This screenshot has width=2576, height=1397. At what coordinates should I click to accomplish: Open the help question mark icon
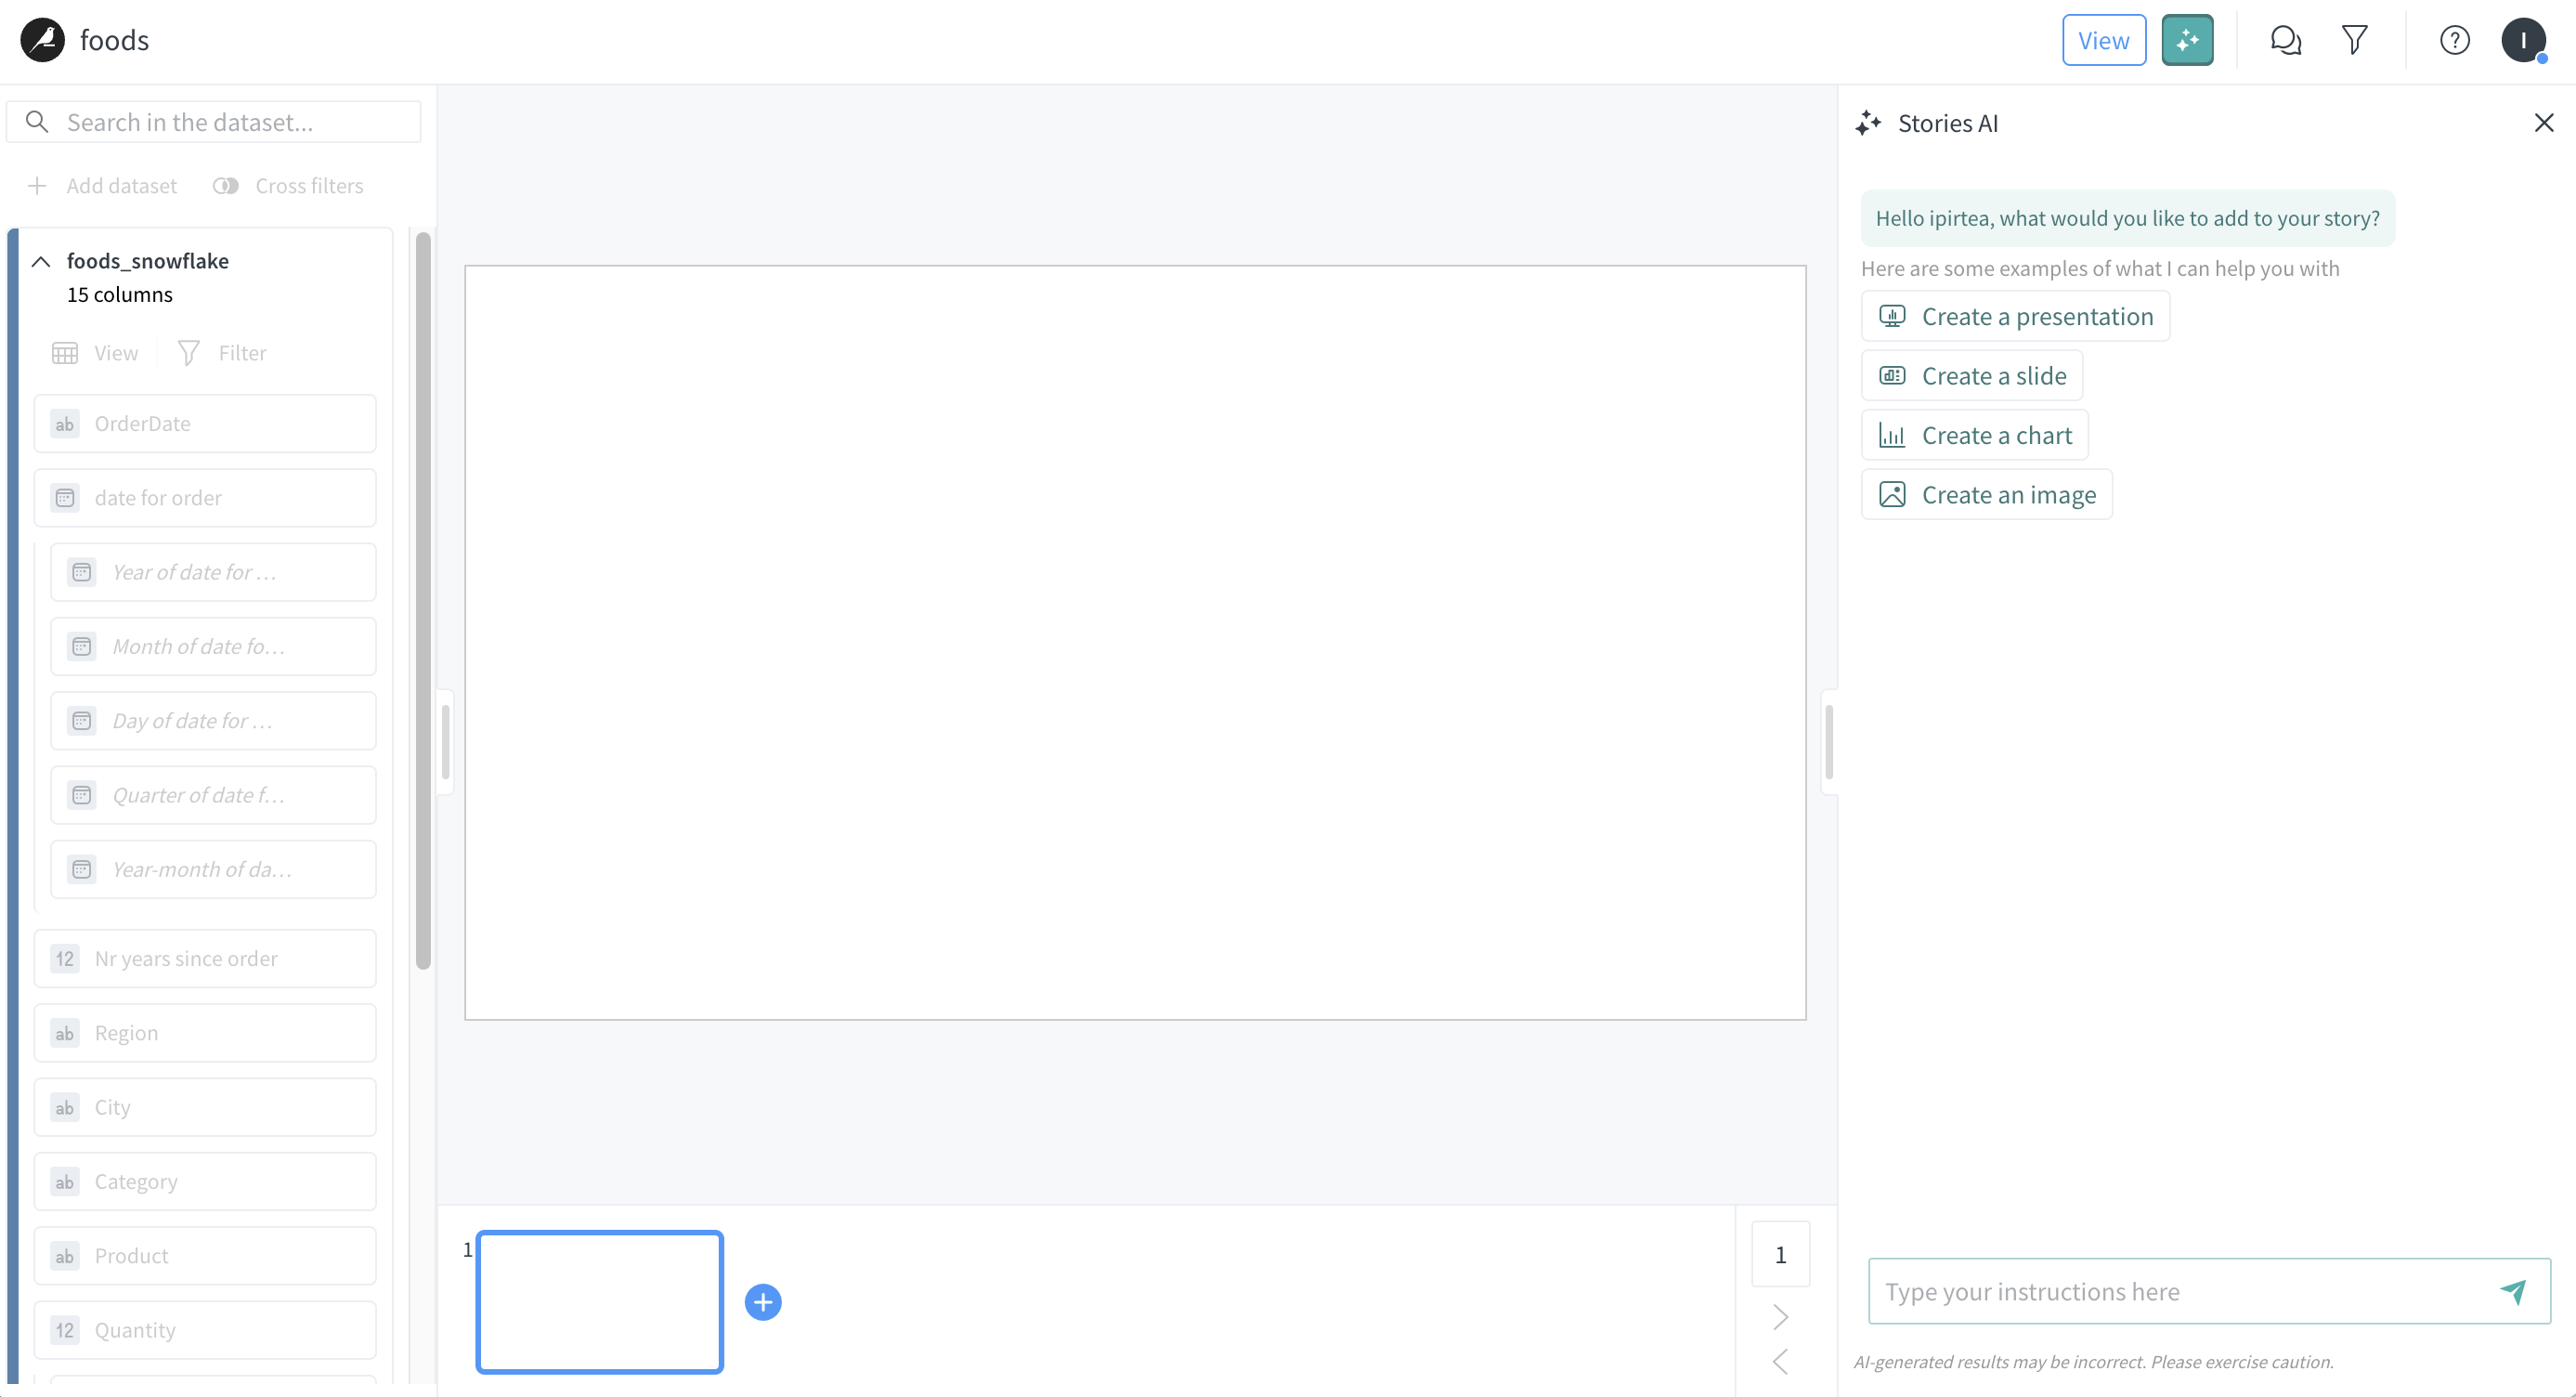click(2454, 40)
